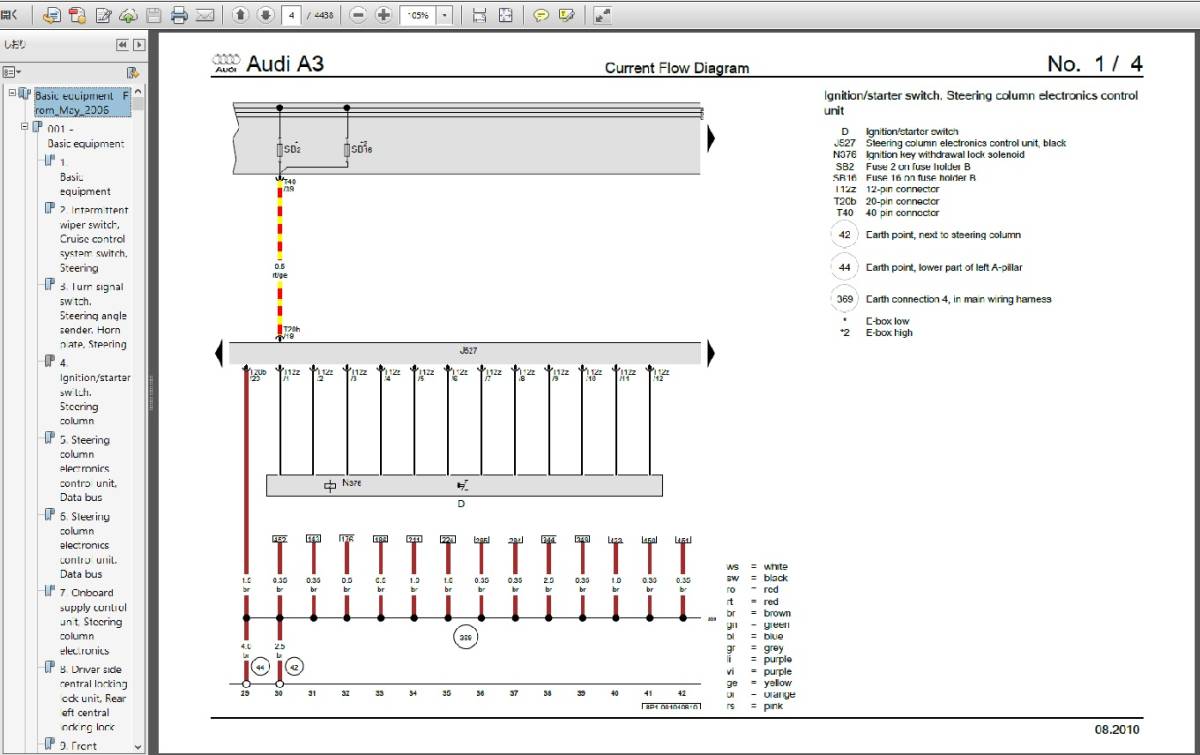Click 'Earth connection 4, in main wiring harness'

click(x=958, y=299)
